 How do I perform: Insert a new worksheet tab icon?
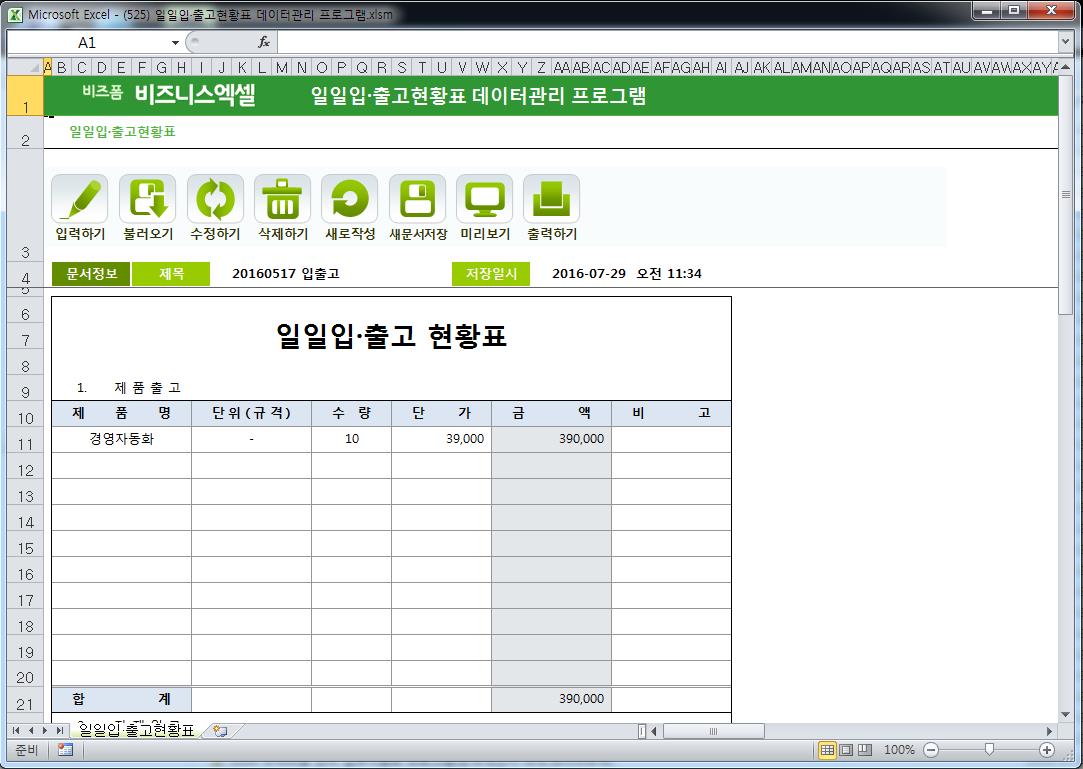pyautogui.click(x=220, y=730)
